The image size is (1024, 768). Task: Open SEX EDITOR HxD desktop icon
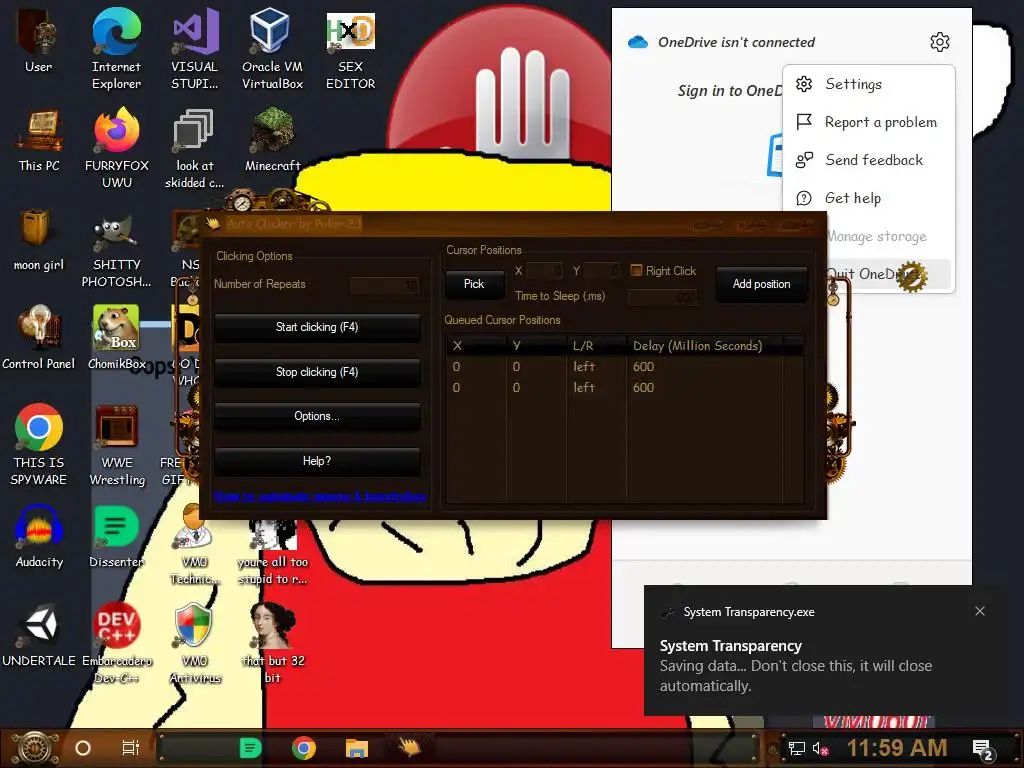tap(351, 49)
